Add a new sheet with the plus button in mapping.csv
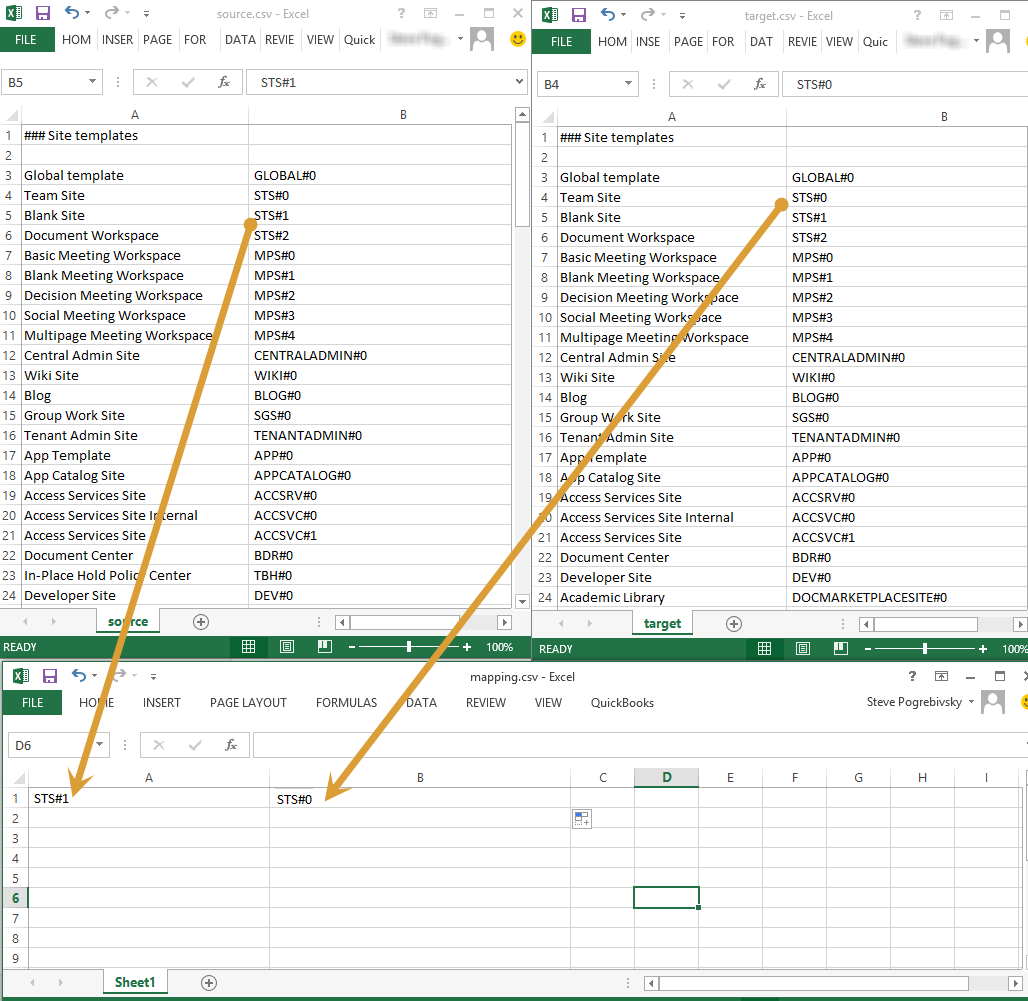This screenshot has height=1001, width=1028. [208, 982]
